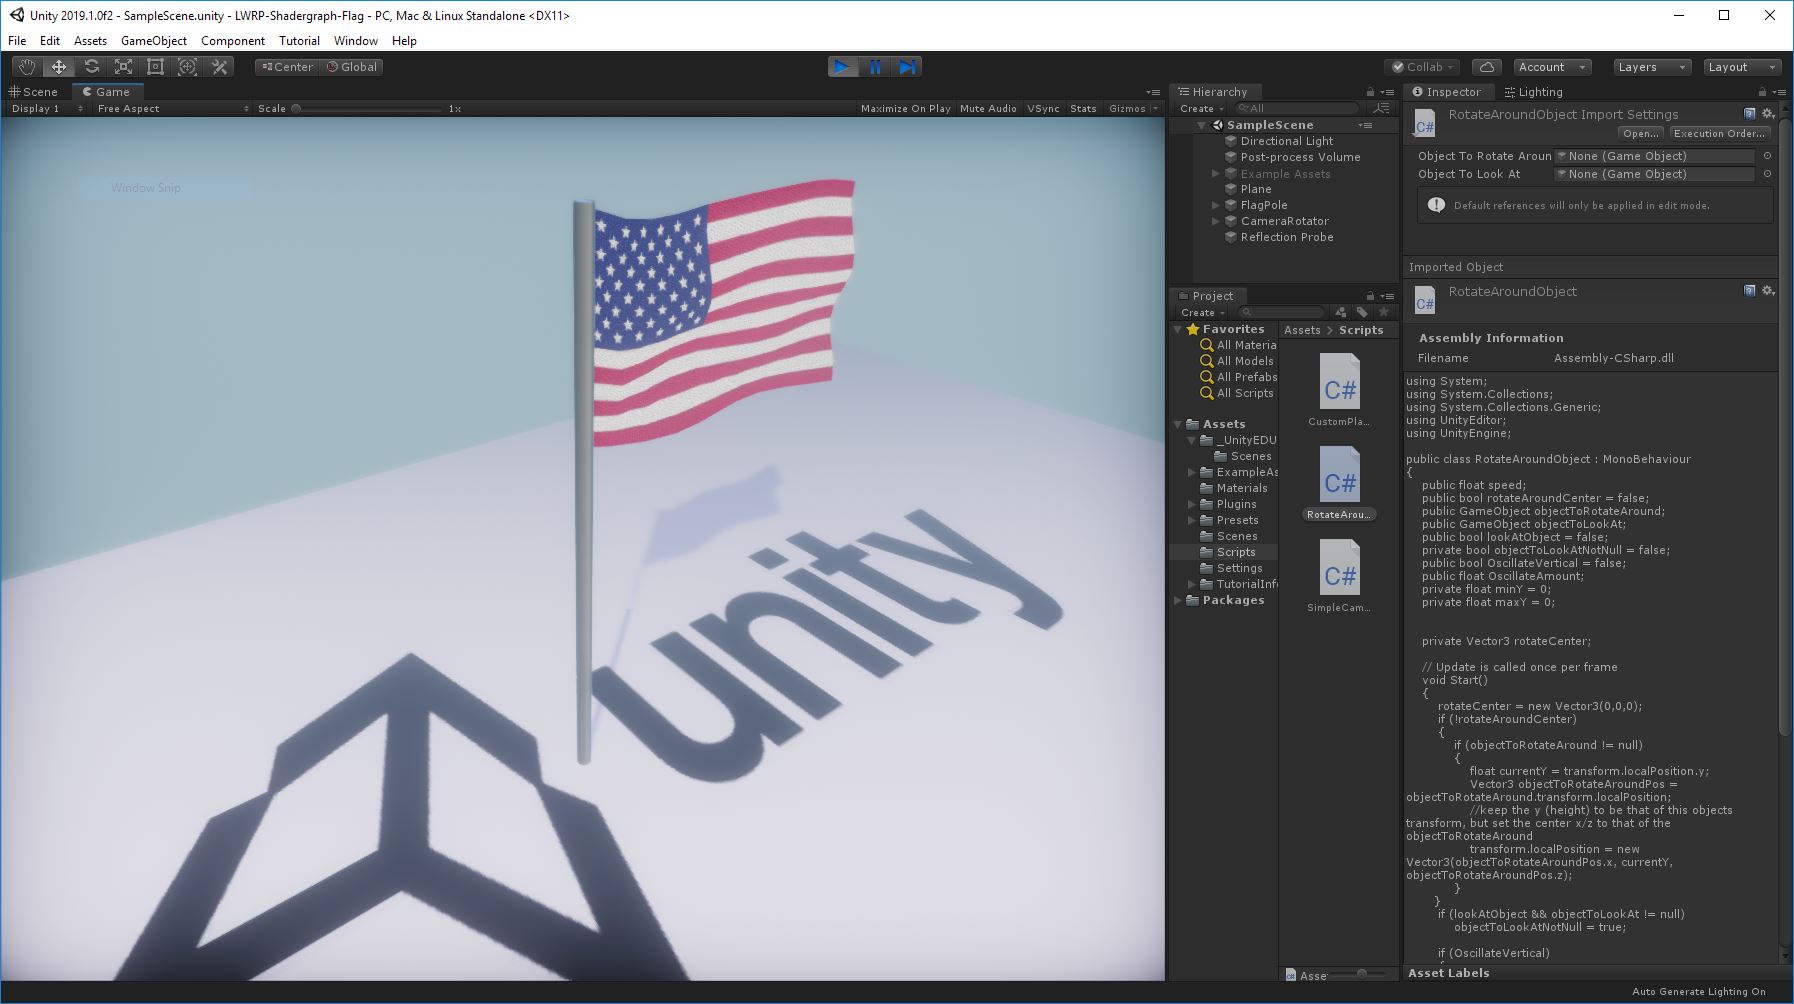Save project search as favorite star

[1384, 312]
